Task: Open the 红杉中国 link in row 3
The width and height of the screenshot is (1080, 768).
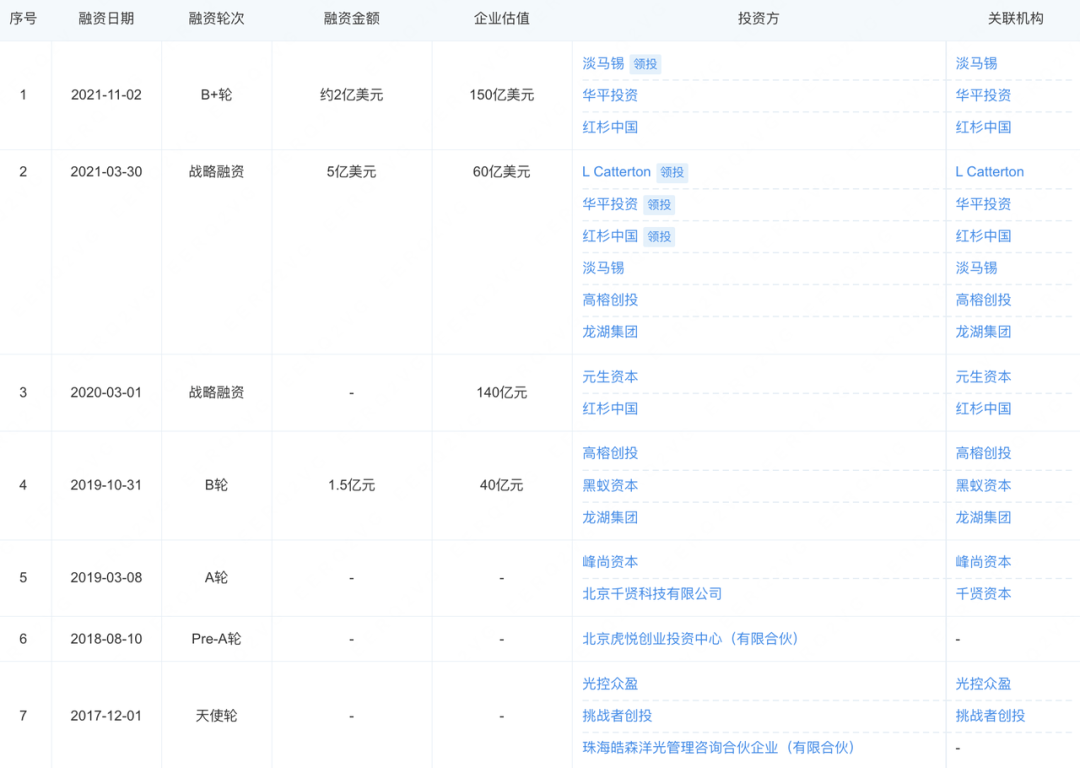Action: (x=610, y=409)
